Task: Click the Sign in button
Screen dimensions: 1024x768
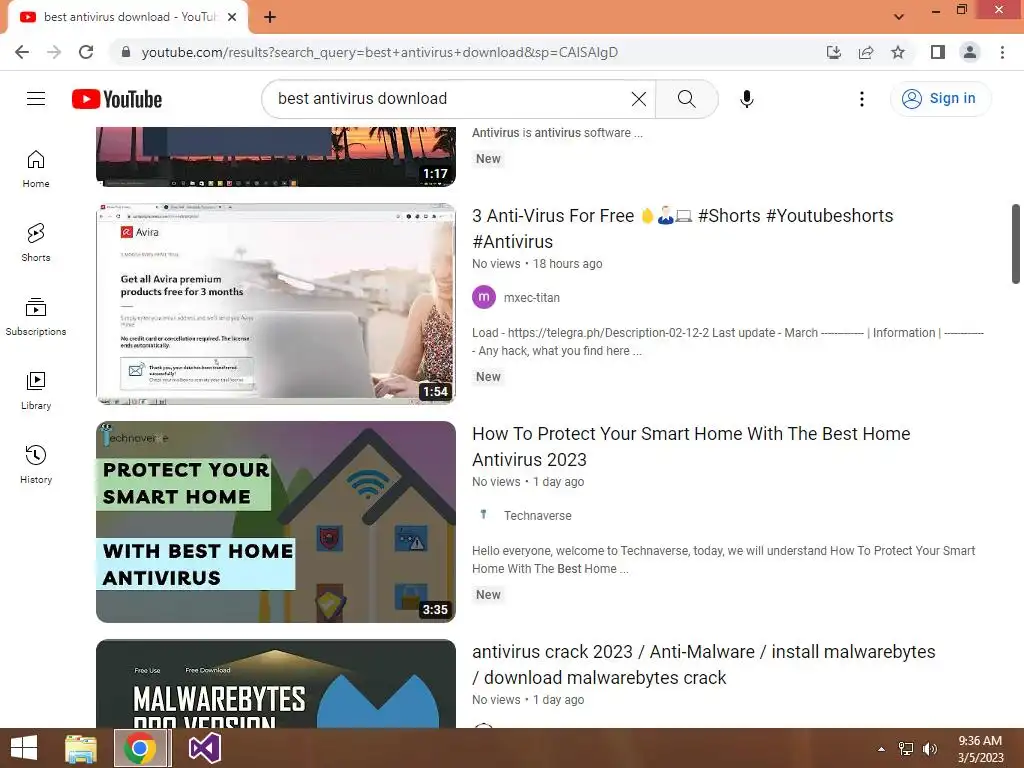Action: (x=940, y=99)
